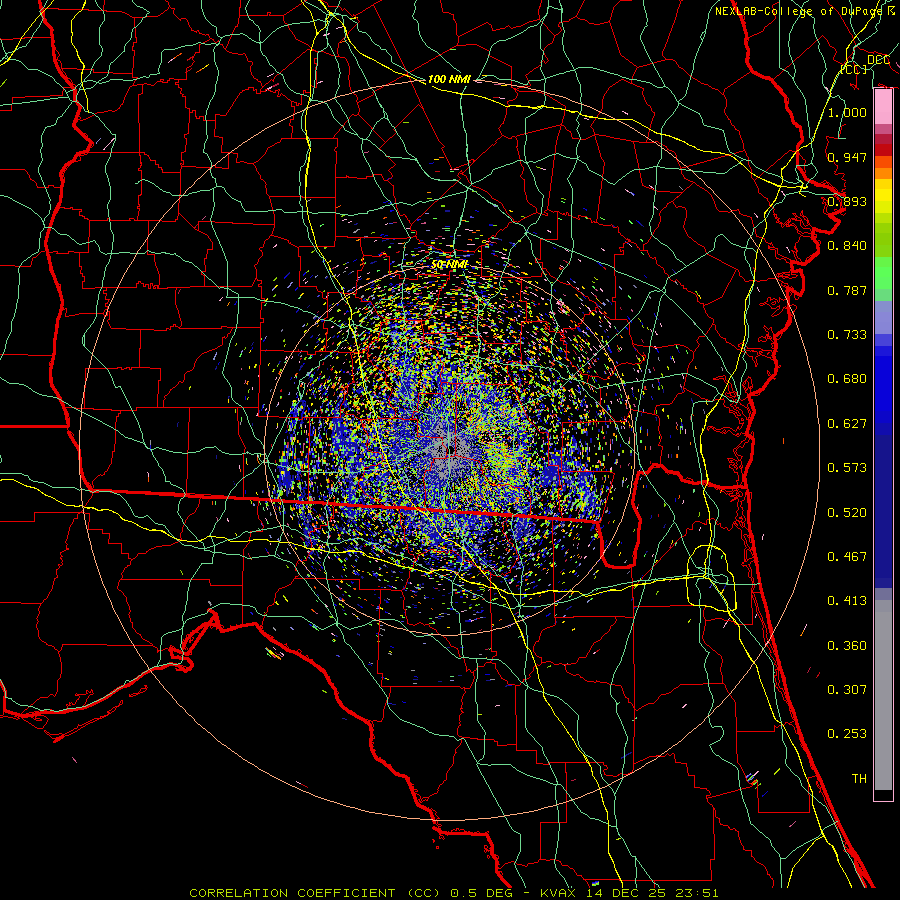
Task: Click the 100 NMI range ring label
Action: [x=449, y=79]
